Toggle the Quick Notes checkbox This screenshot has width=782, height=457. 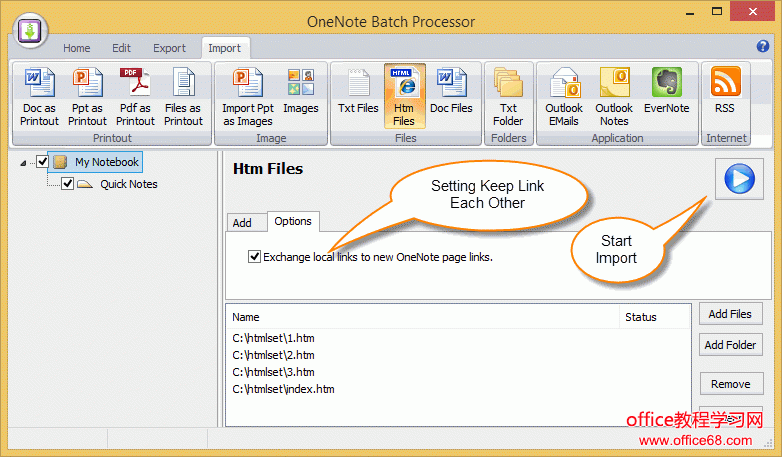68,184
